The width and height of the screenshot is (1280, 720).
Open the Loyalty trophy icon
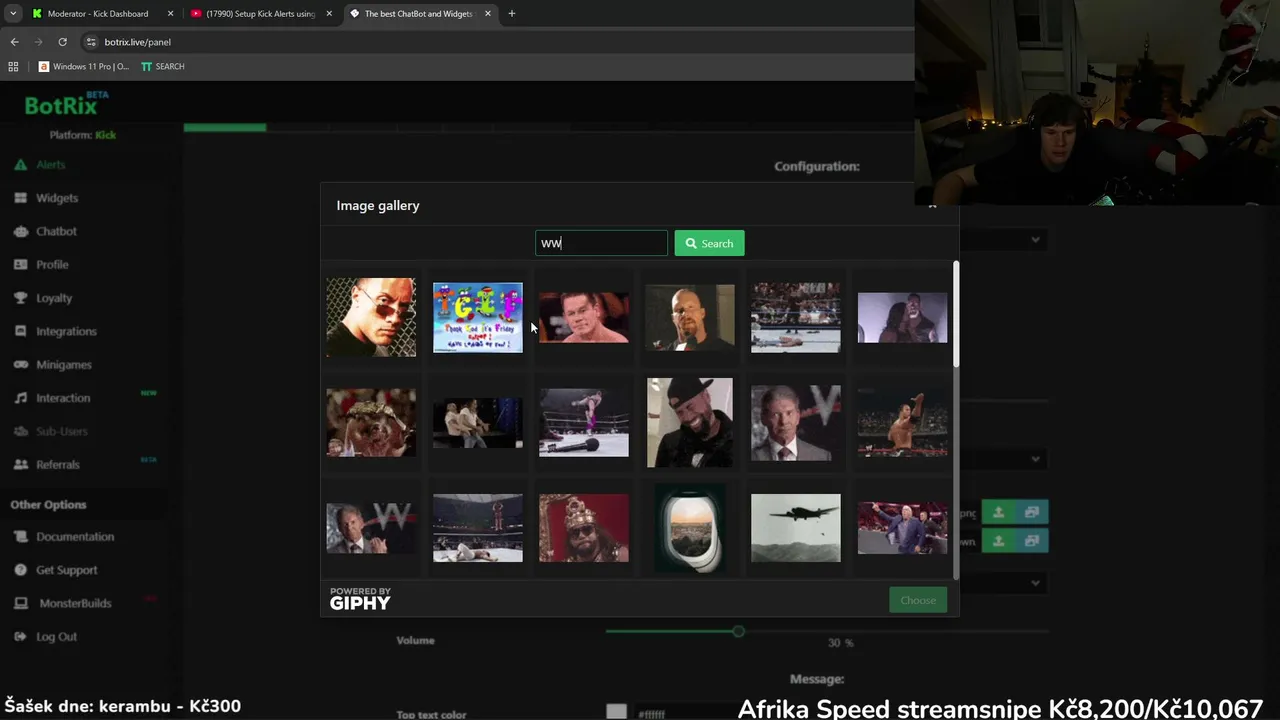pyautogui.click(x=20, y=298)
